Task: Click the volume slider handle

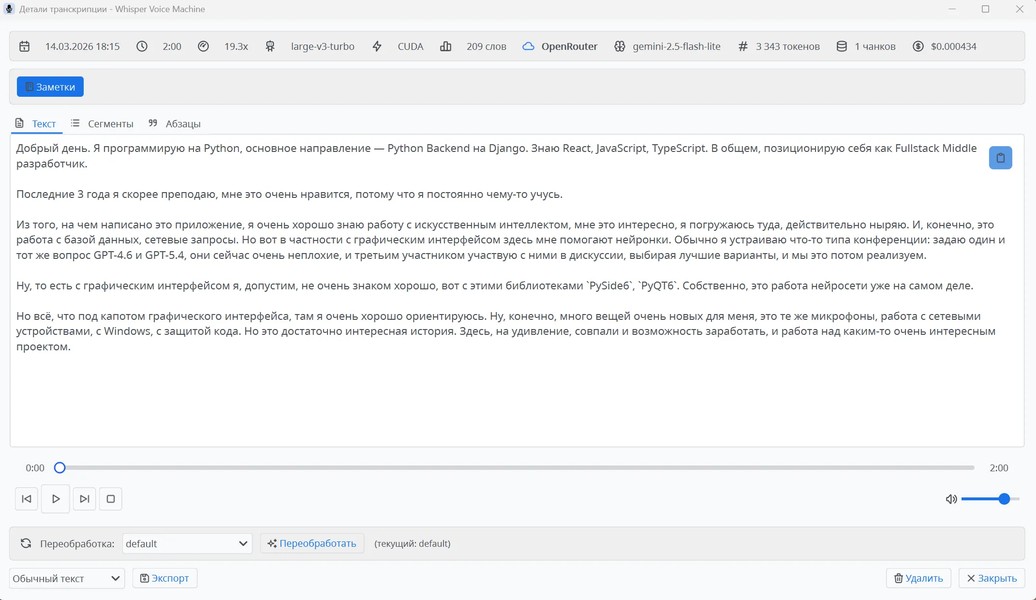Action: (x=1004, y=499)
